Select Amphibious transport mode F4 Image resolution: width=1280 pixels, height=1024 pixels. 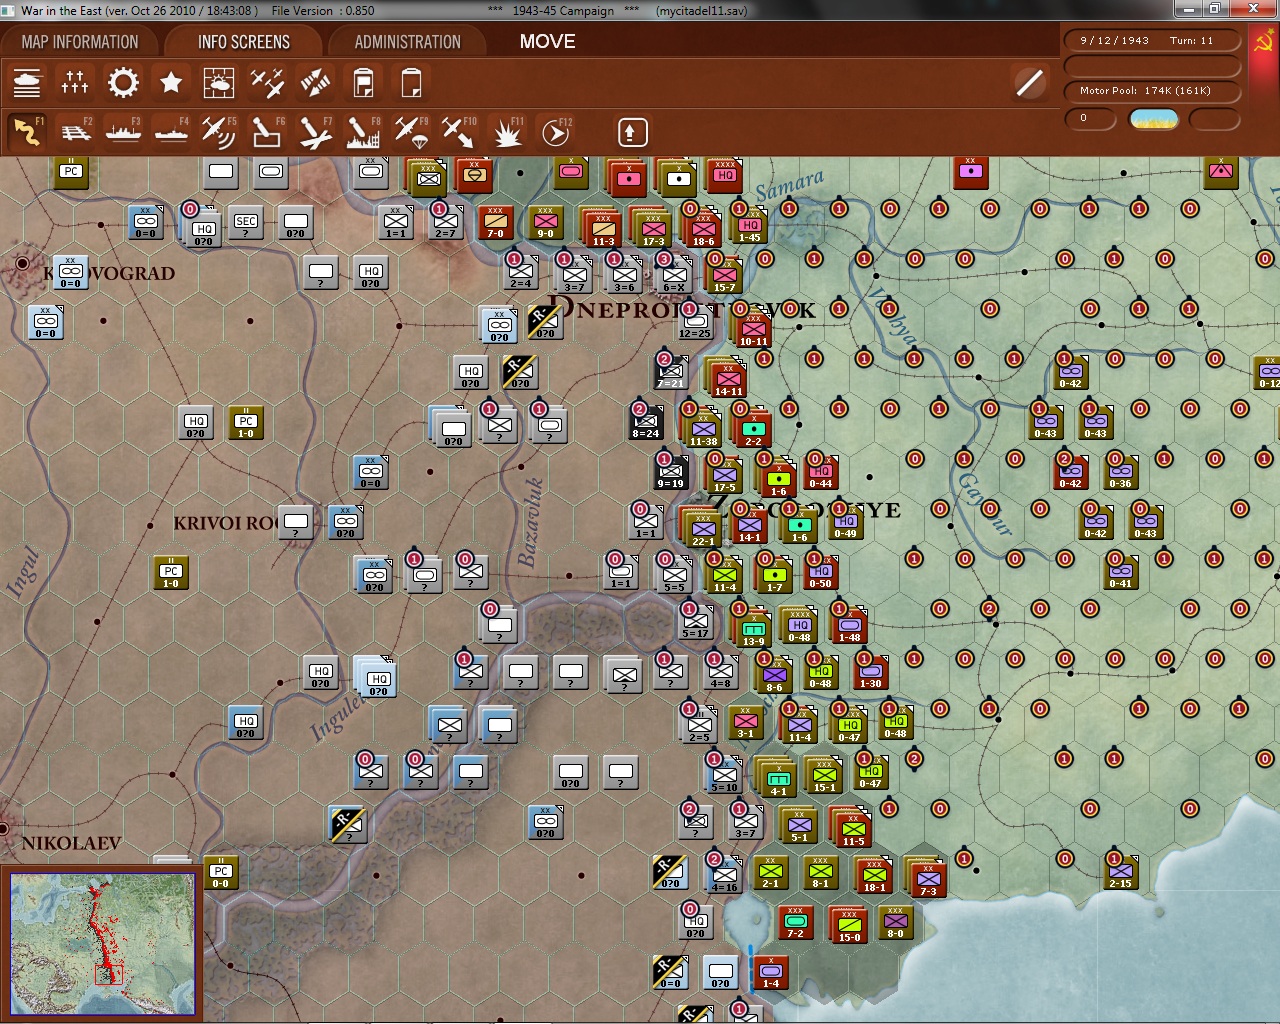click(171, 132)
